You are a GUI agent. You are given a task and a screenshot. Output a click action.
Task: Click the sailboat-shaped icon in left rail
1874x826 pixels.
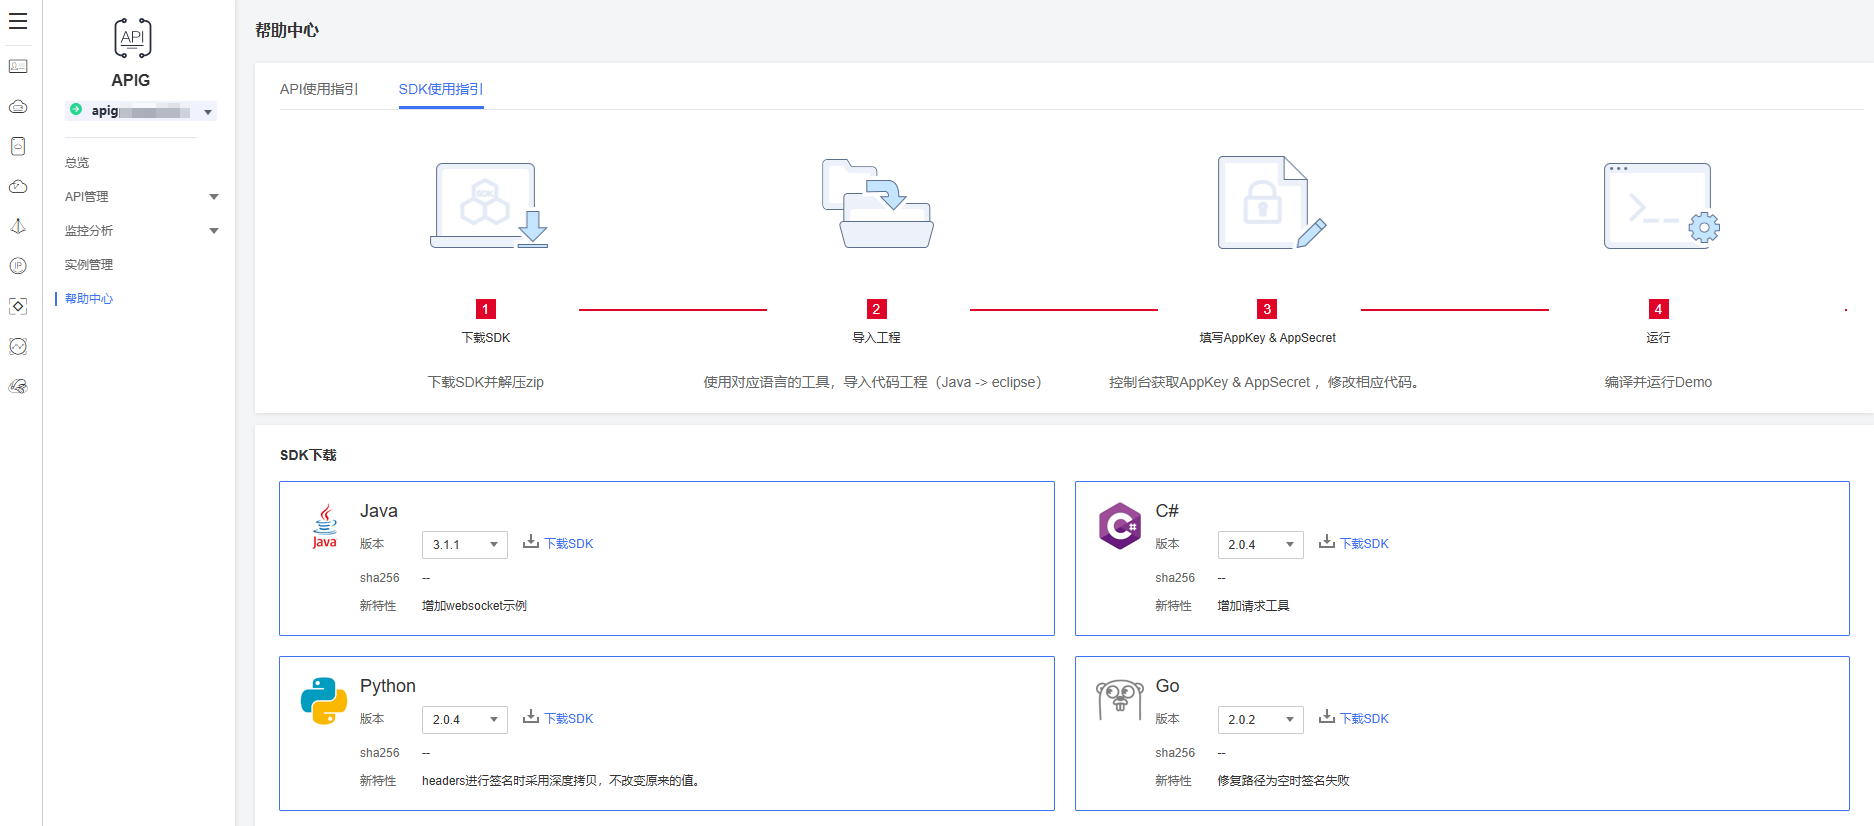click(x=18, y=226)
